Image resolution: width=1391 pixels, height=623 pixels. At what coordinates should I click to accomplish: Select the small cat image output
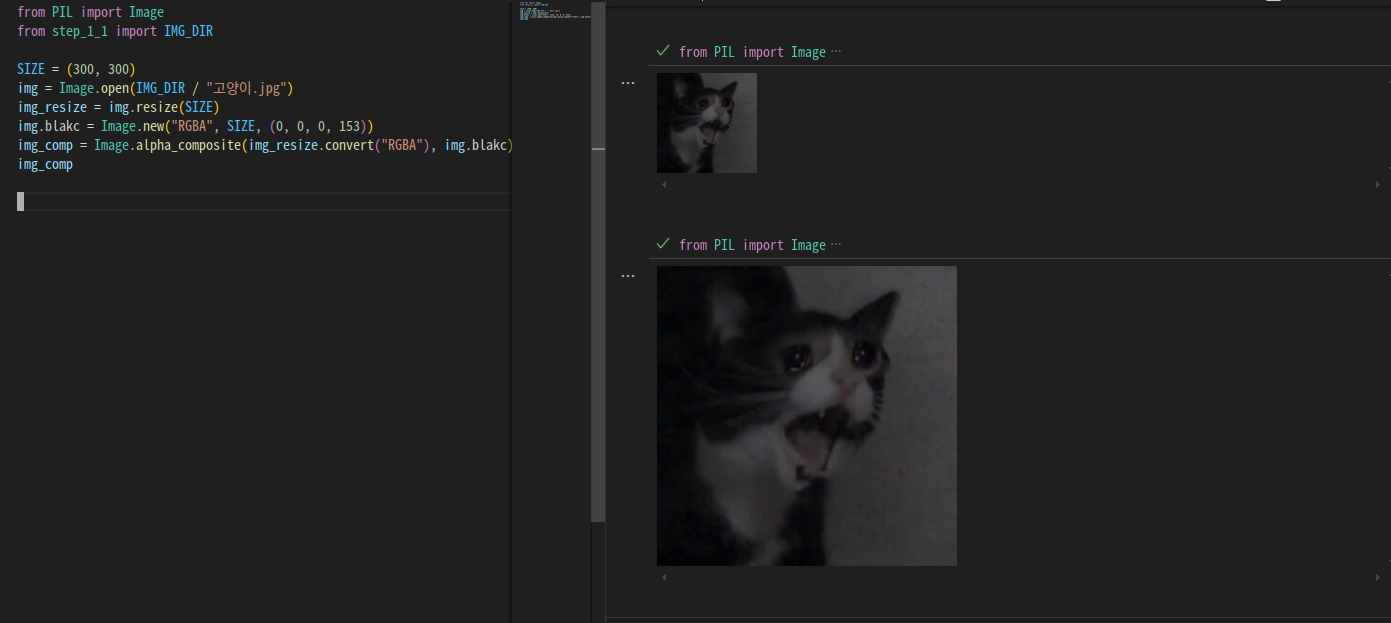(707, 123)
